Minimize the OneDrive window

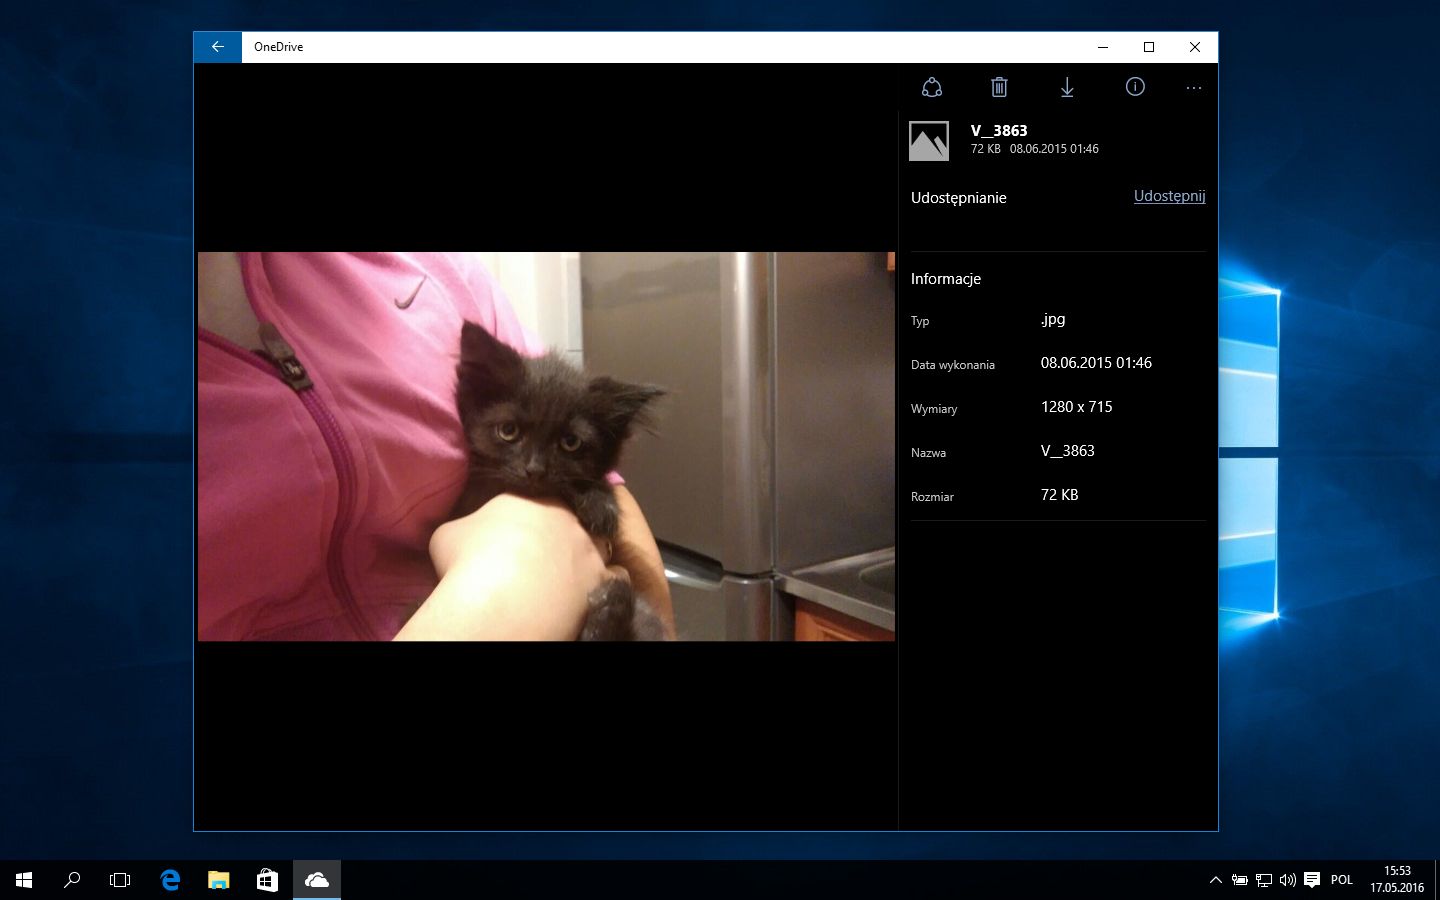[x=1103, y=47]
